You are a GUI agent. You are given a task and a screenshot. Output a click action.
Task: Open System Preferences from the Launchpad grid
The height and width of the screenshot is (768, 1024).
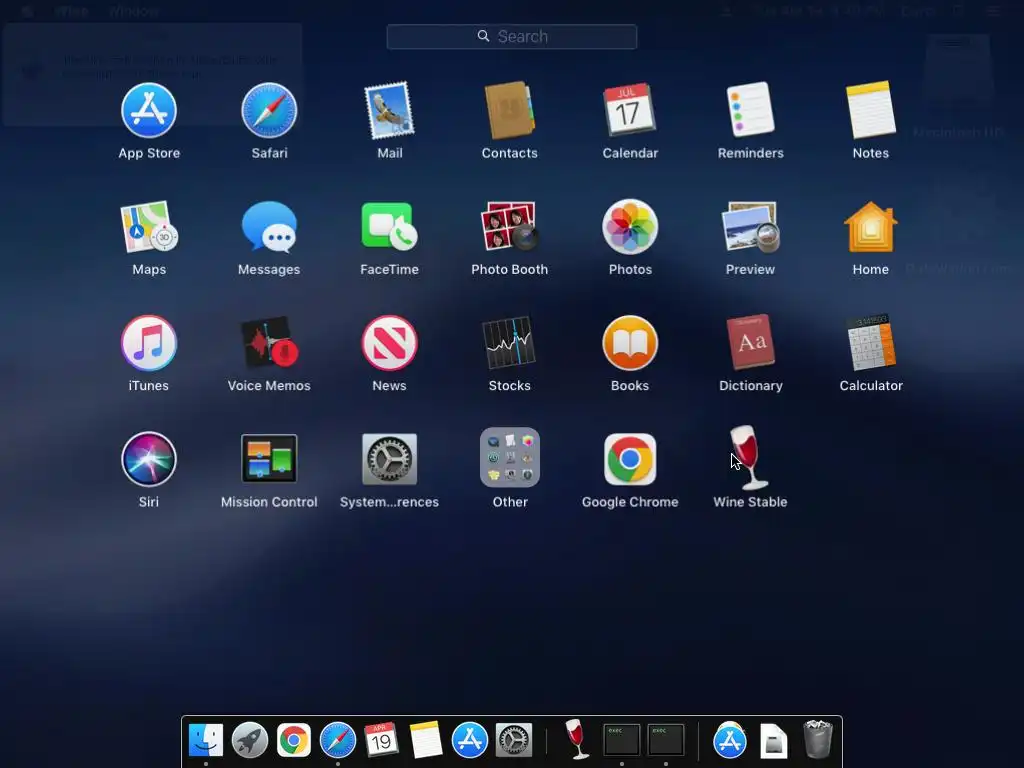[389, 459]
